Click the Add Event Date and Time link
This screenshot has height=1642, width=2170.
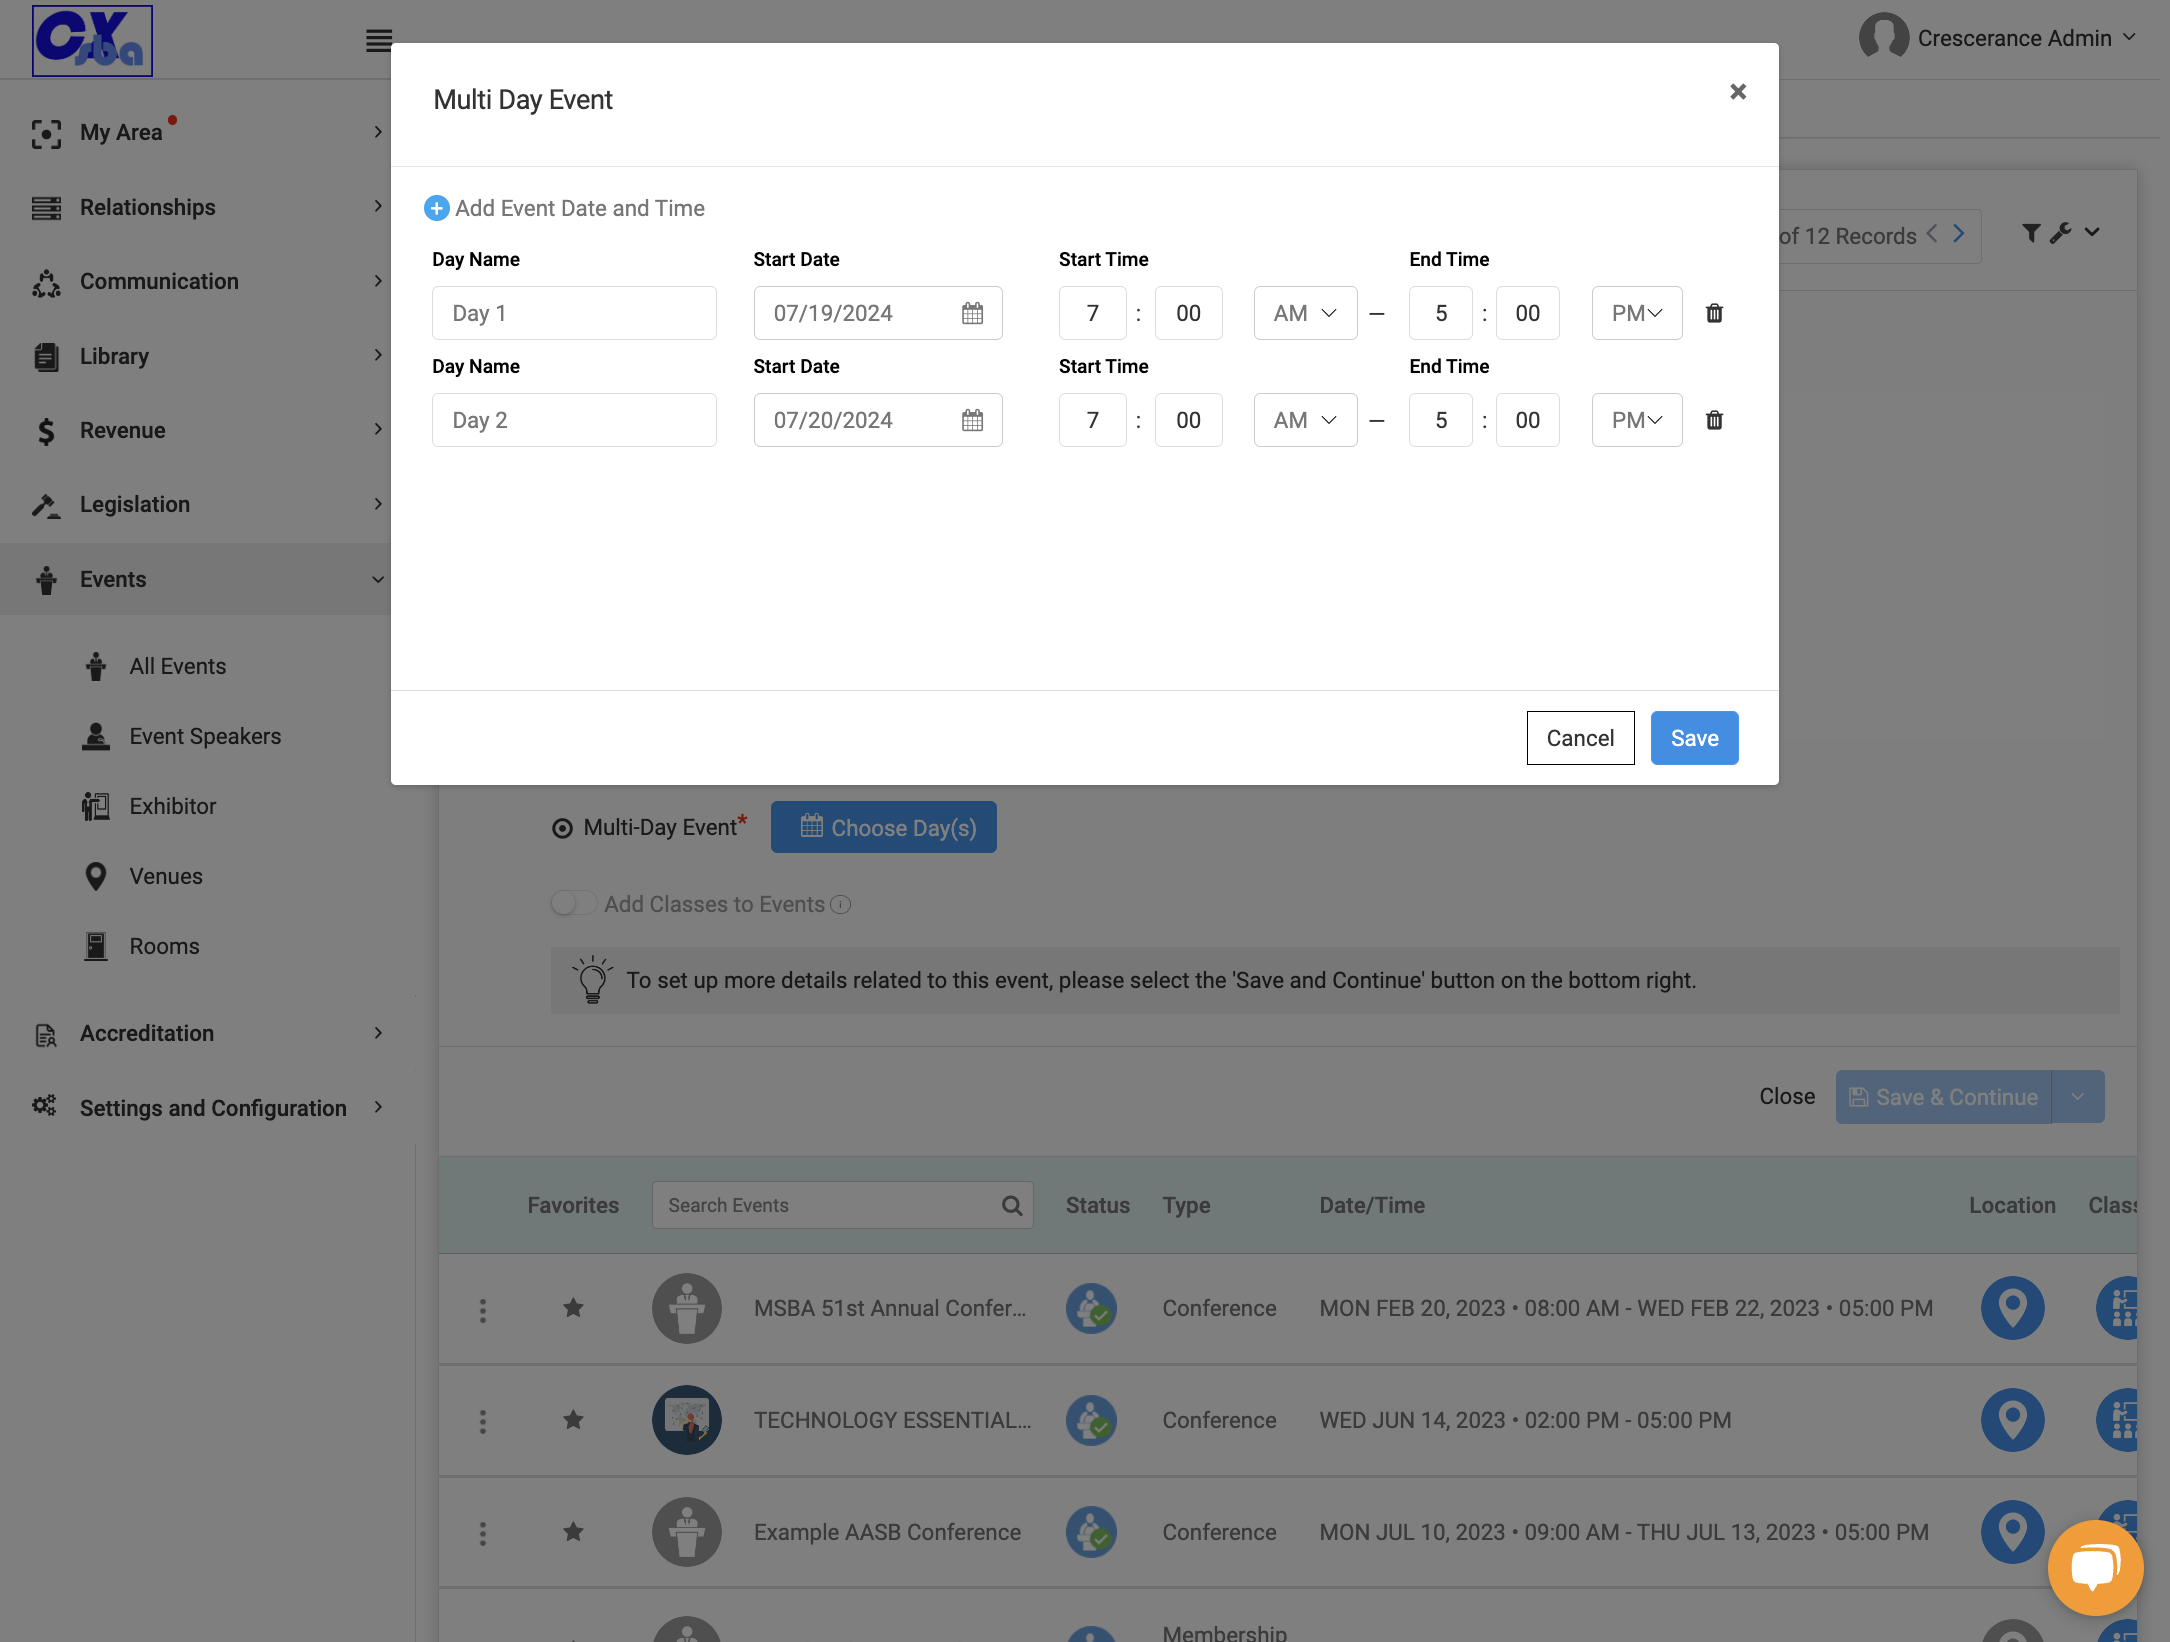[x=580, y=208]
